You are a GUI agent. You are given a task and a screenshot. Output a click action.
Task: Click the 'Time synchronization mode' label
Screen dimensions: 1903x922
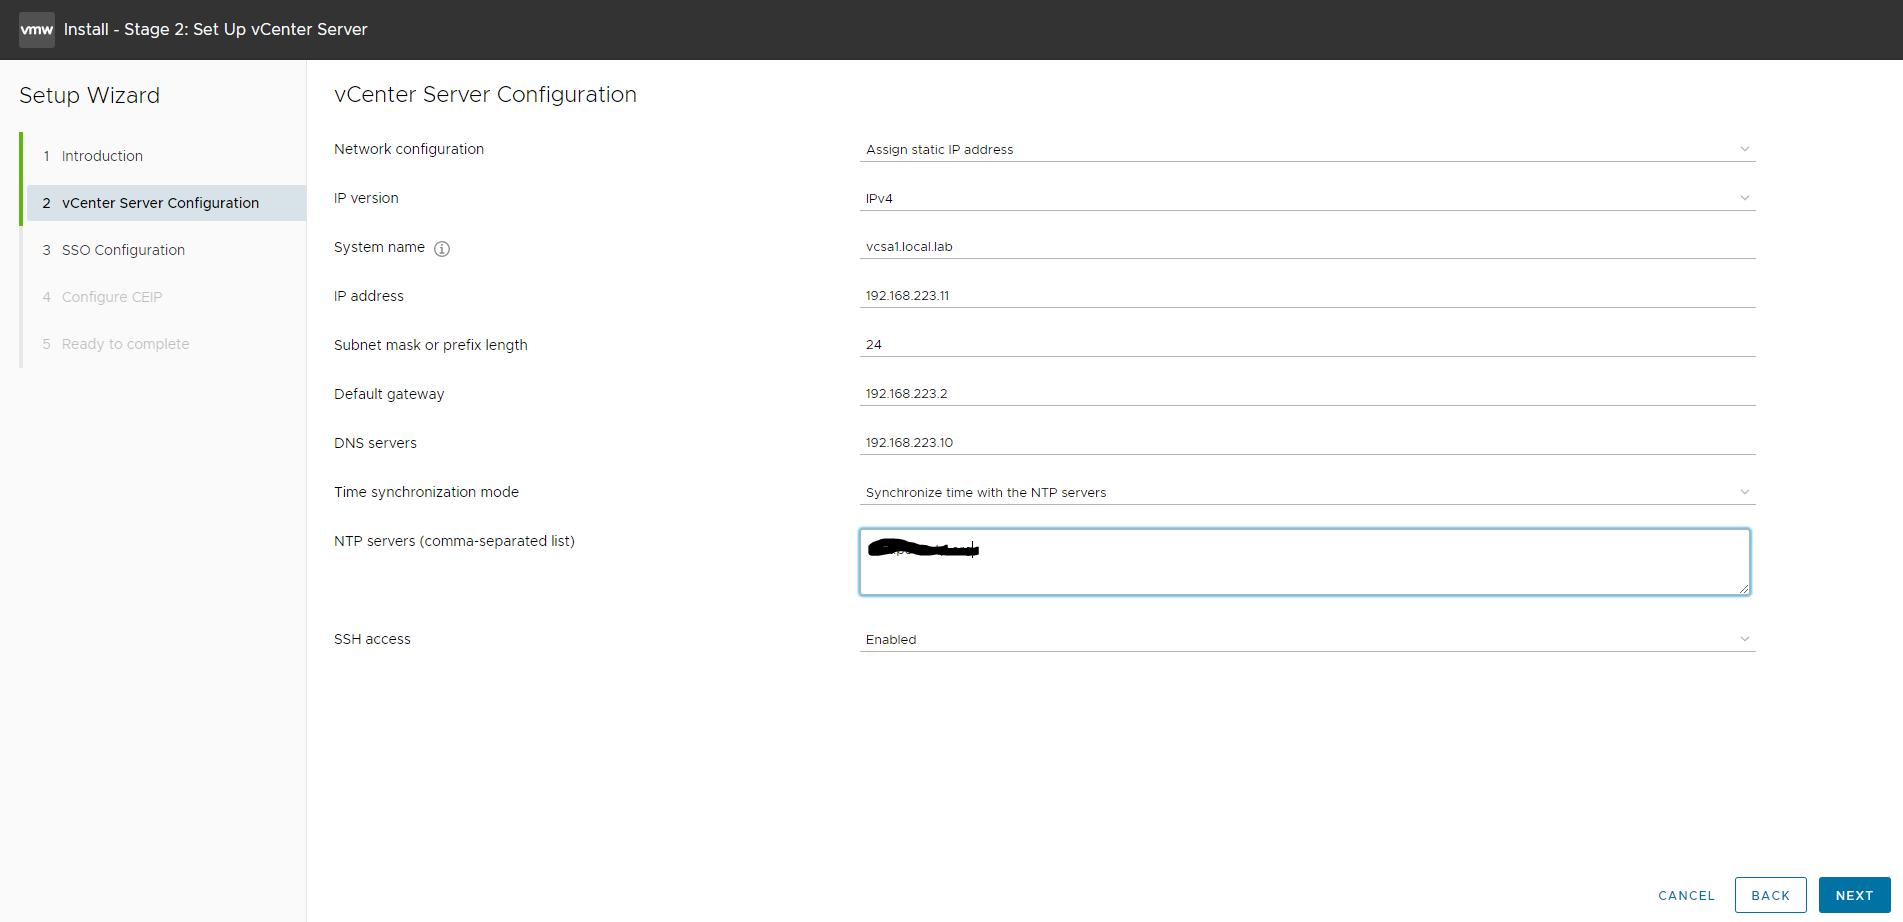426,492
